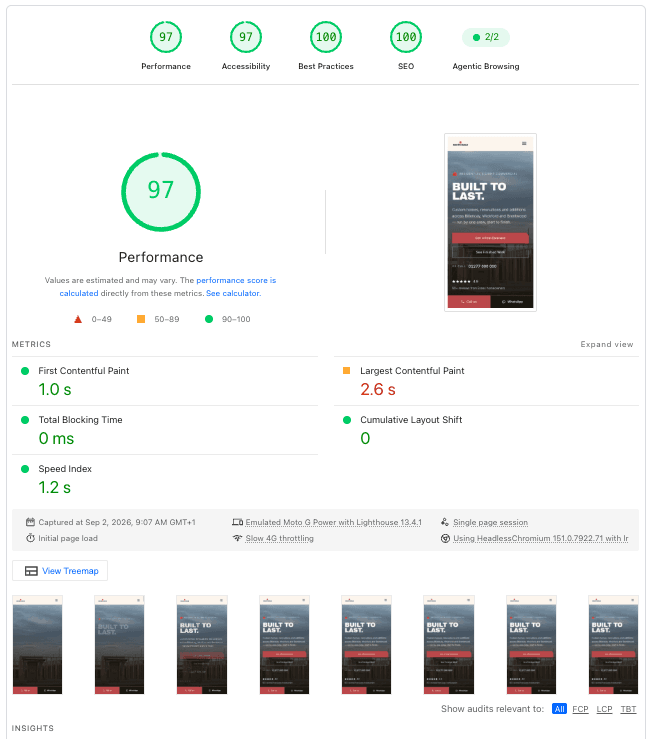Click the INSIGHTS section heading
Image resolution: width=652 pixels, height=739 pixels.
33,728
